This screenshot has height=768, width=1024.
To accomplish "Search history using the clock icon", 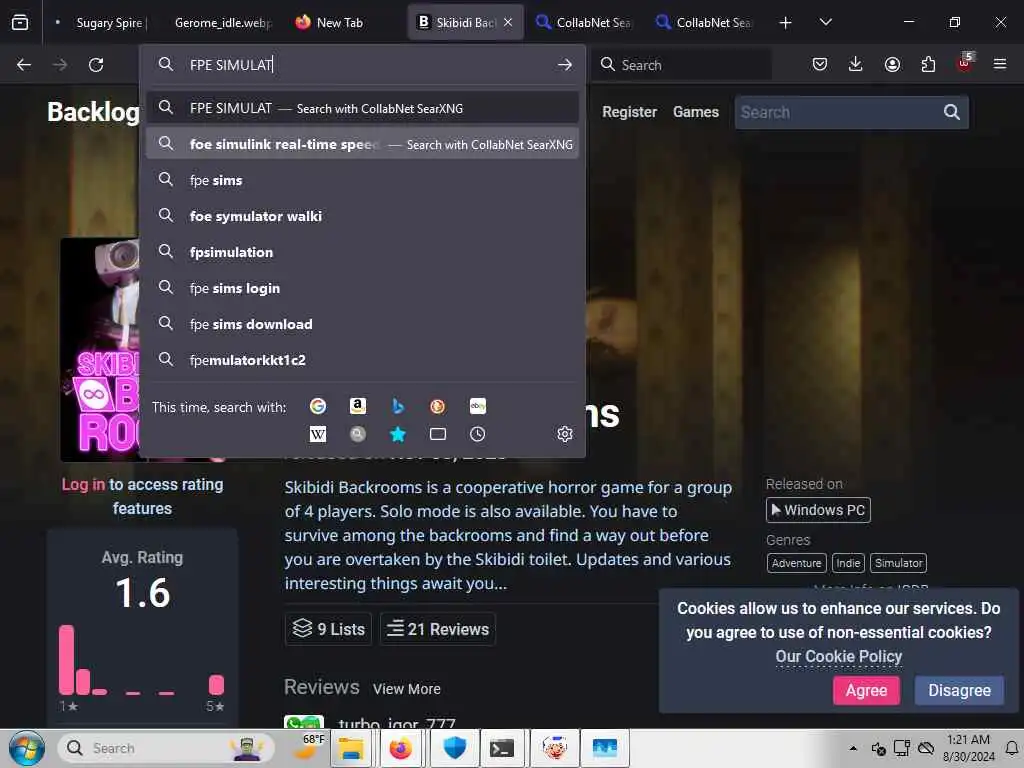I will pyautogui.click(x=477, y=434).
